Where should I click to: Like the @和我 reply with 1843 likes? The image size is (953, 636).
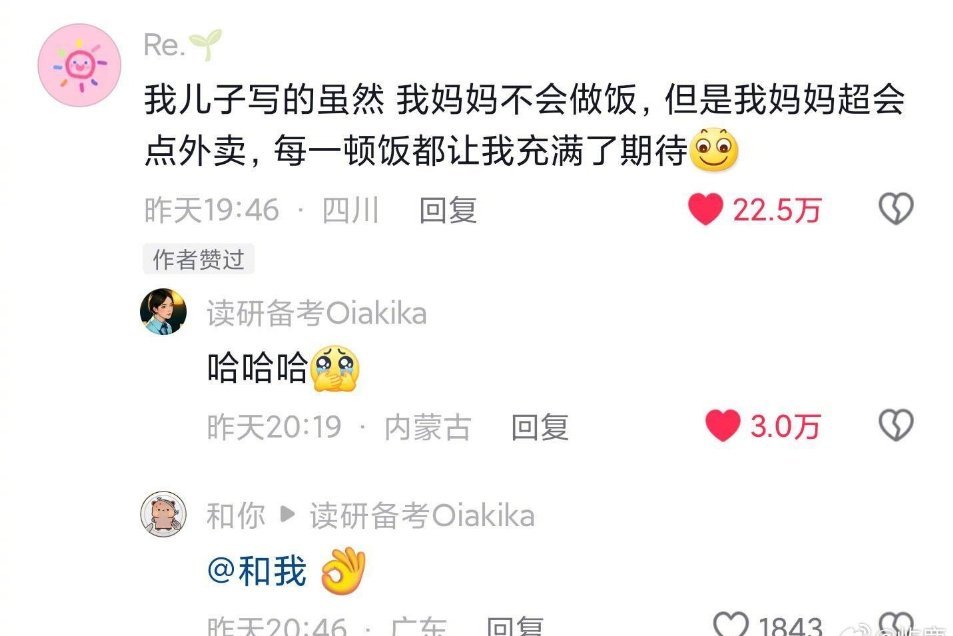[x=731, y=624]
